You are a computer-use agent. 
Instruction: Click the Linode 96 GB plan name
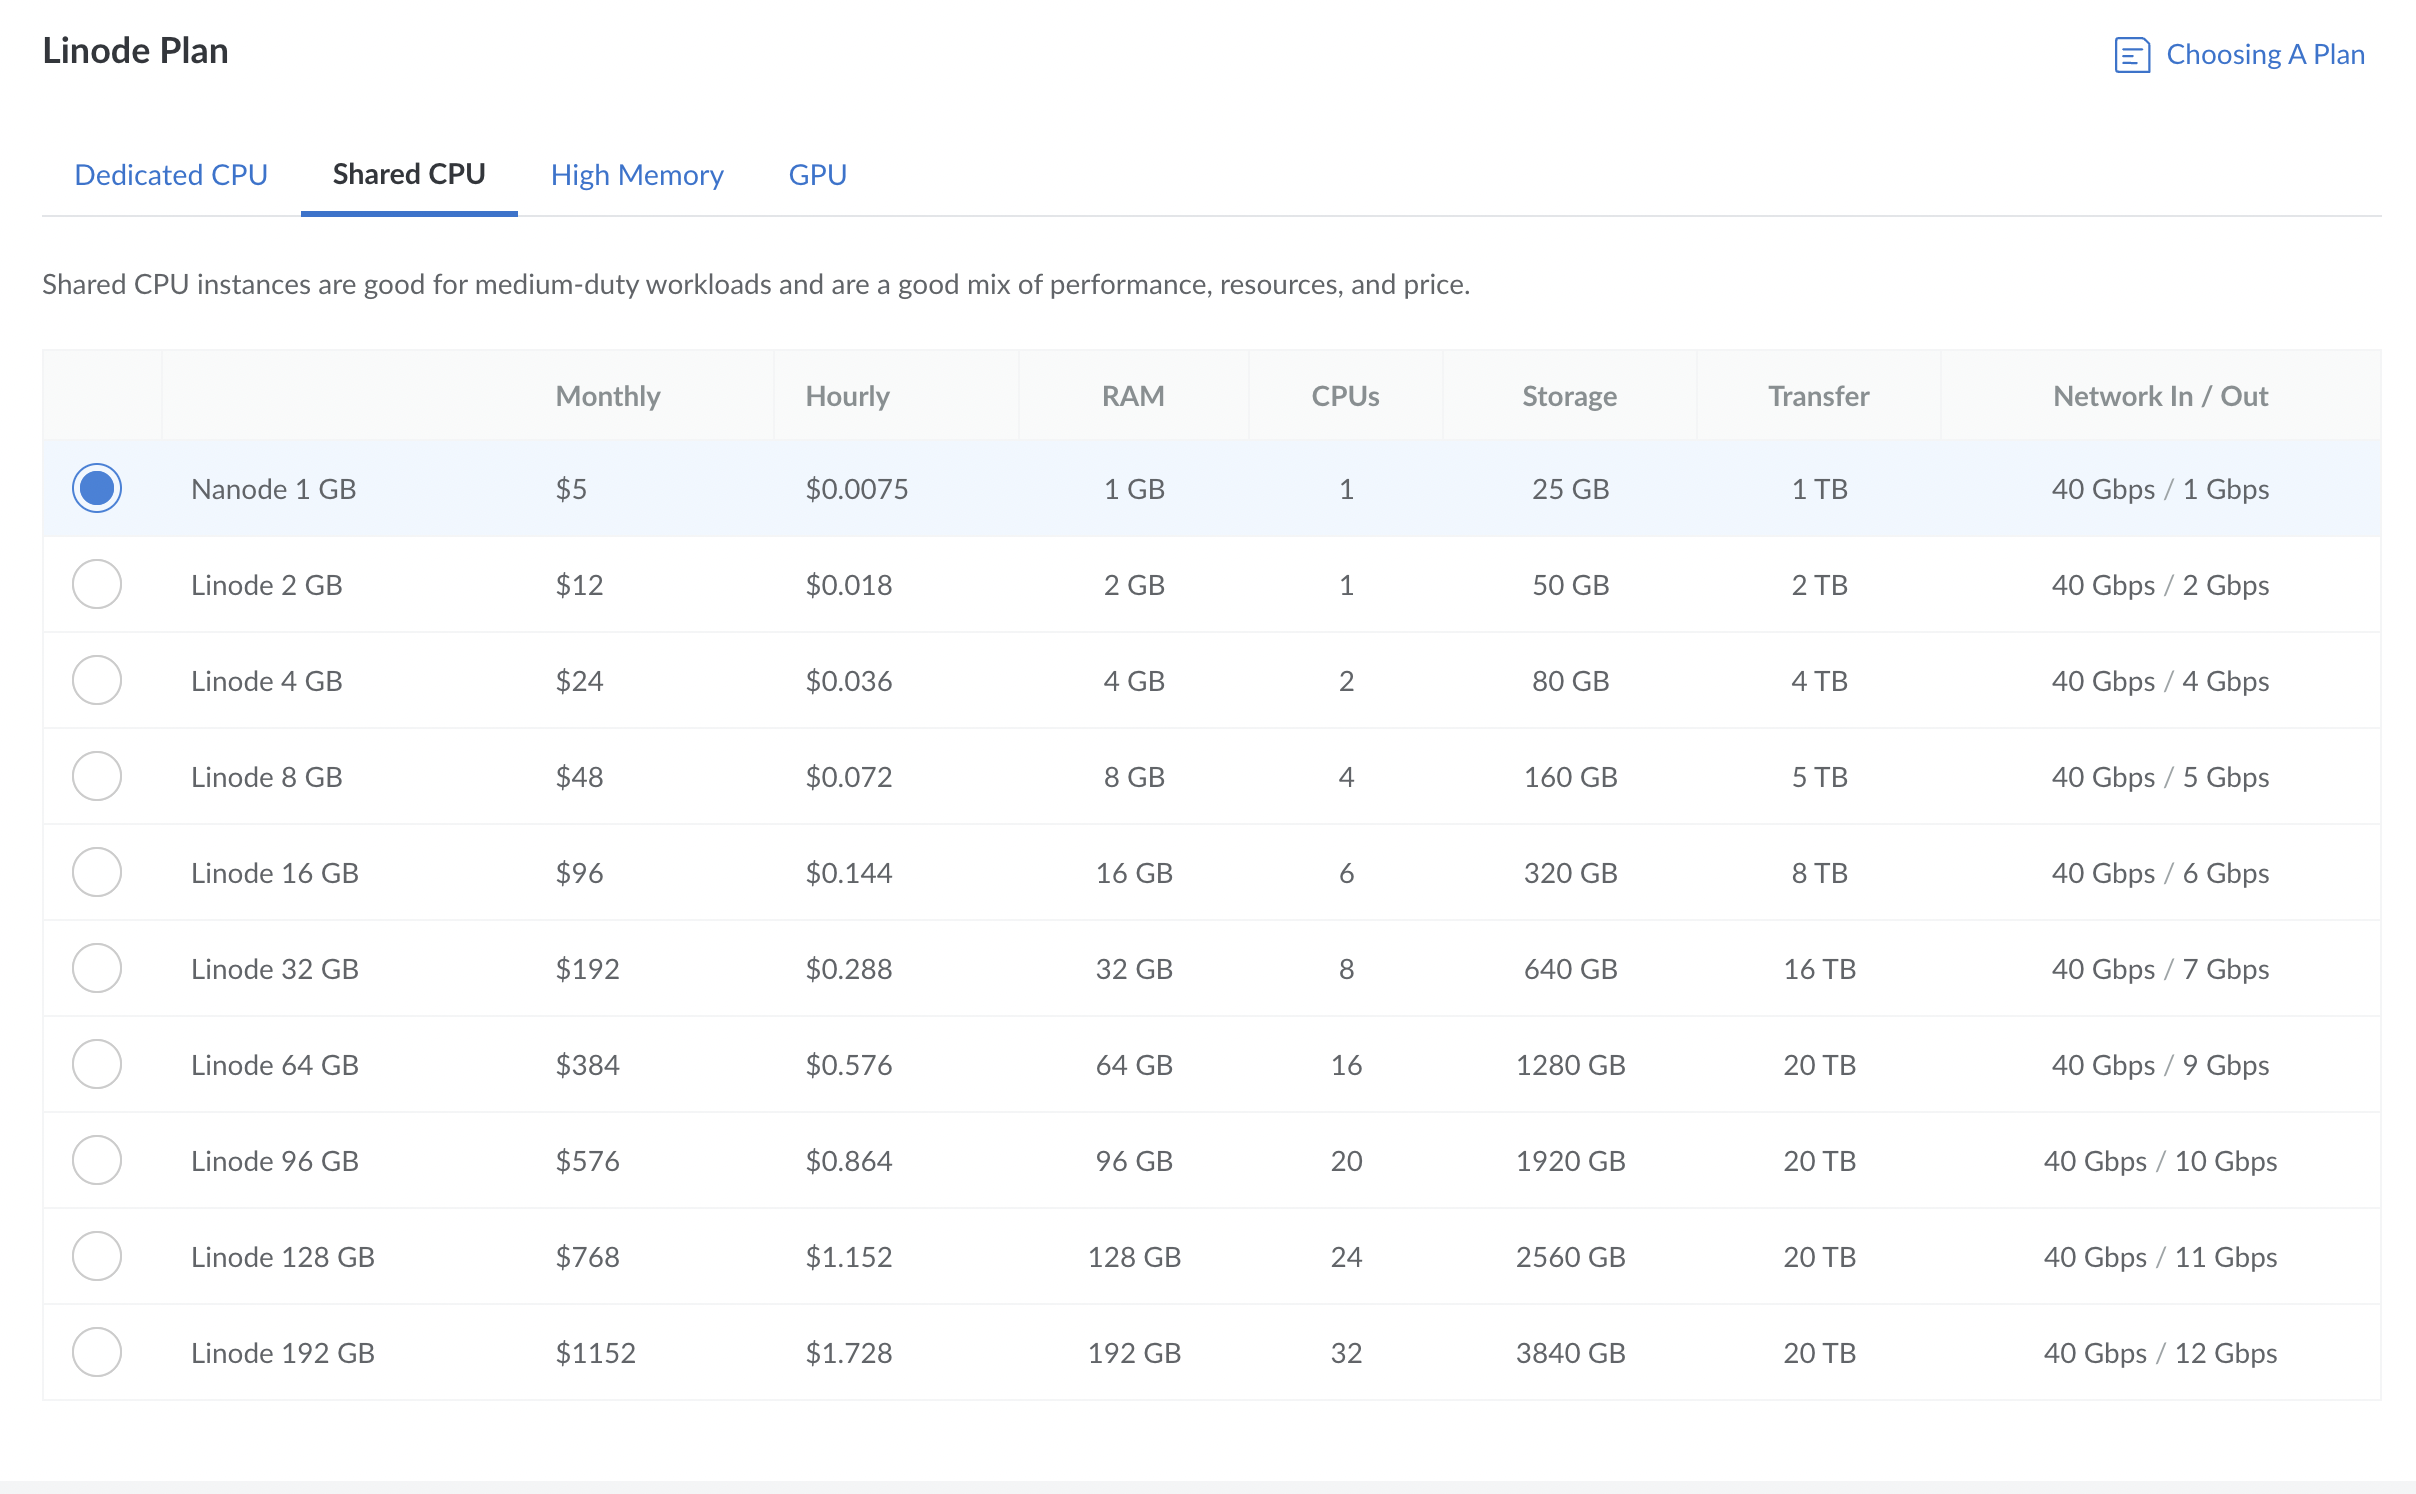275,1161
